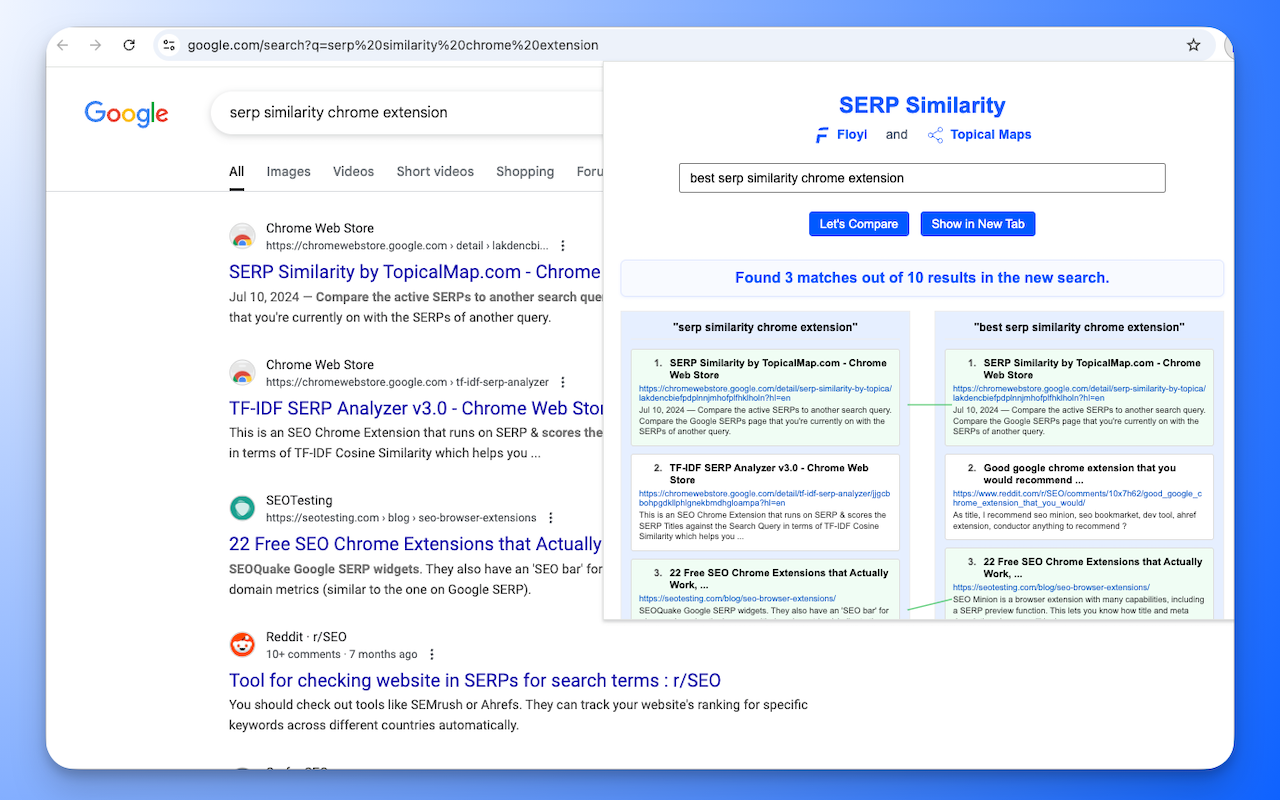Click the Chrome Web Store favicon on first result
Viewport: 1280px width, 800px height.
(x=242, y=236)
